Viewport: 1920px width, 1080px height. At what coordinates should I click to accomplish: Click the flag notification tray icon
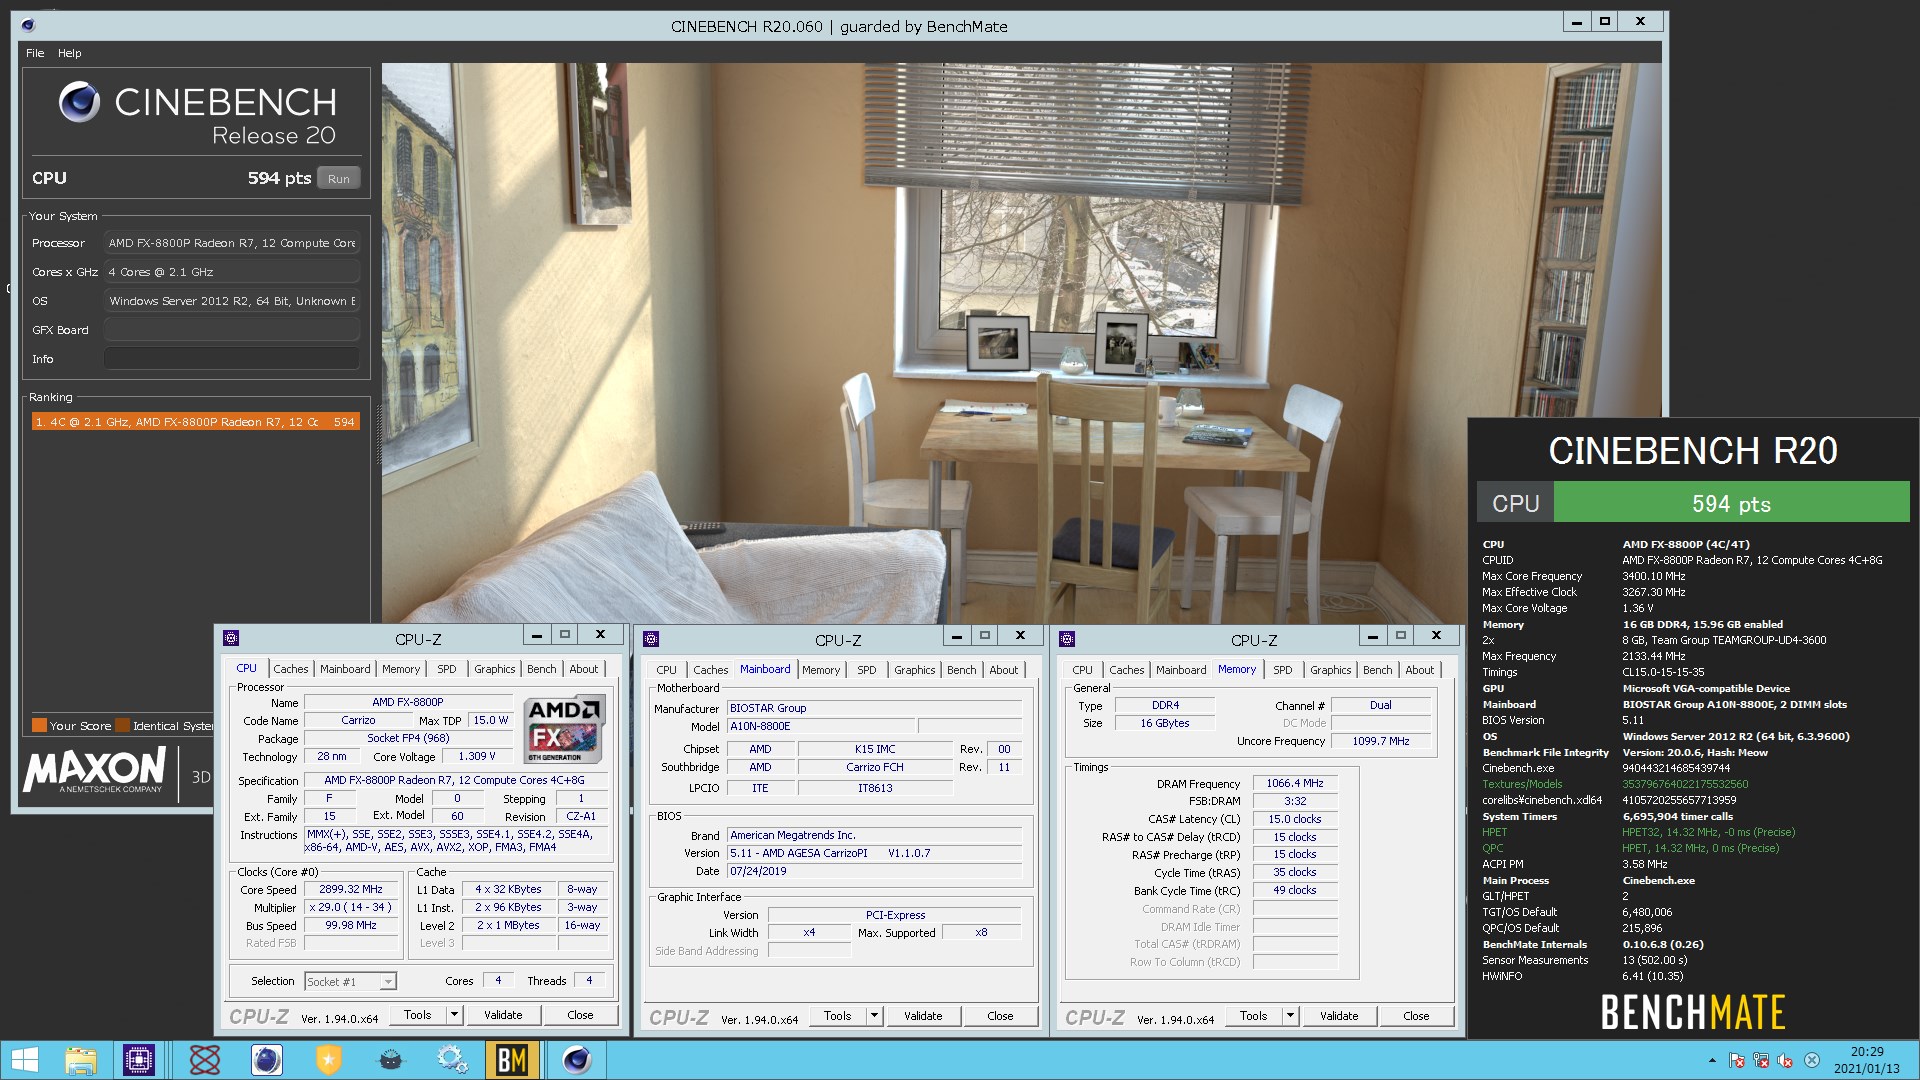point(1737,1061)
